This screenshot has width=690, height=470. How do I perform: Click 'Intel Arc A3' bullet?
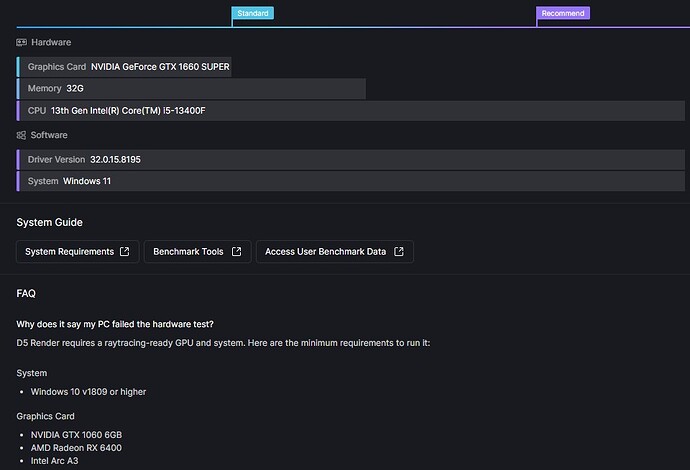[x=55, y=461]
